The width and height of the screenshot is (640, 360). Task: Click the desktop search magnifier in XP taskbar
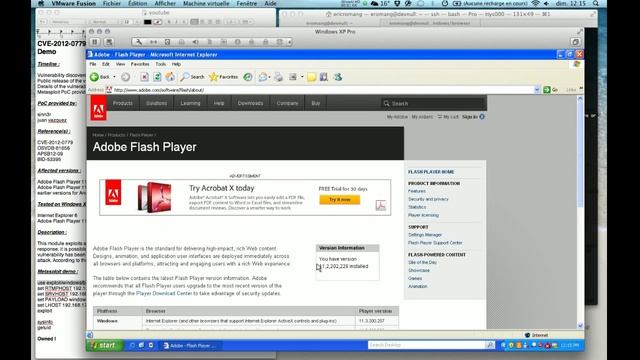[x=490, y=345]
